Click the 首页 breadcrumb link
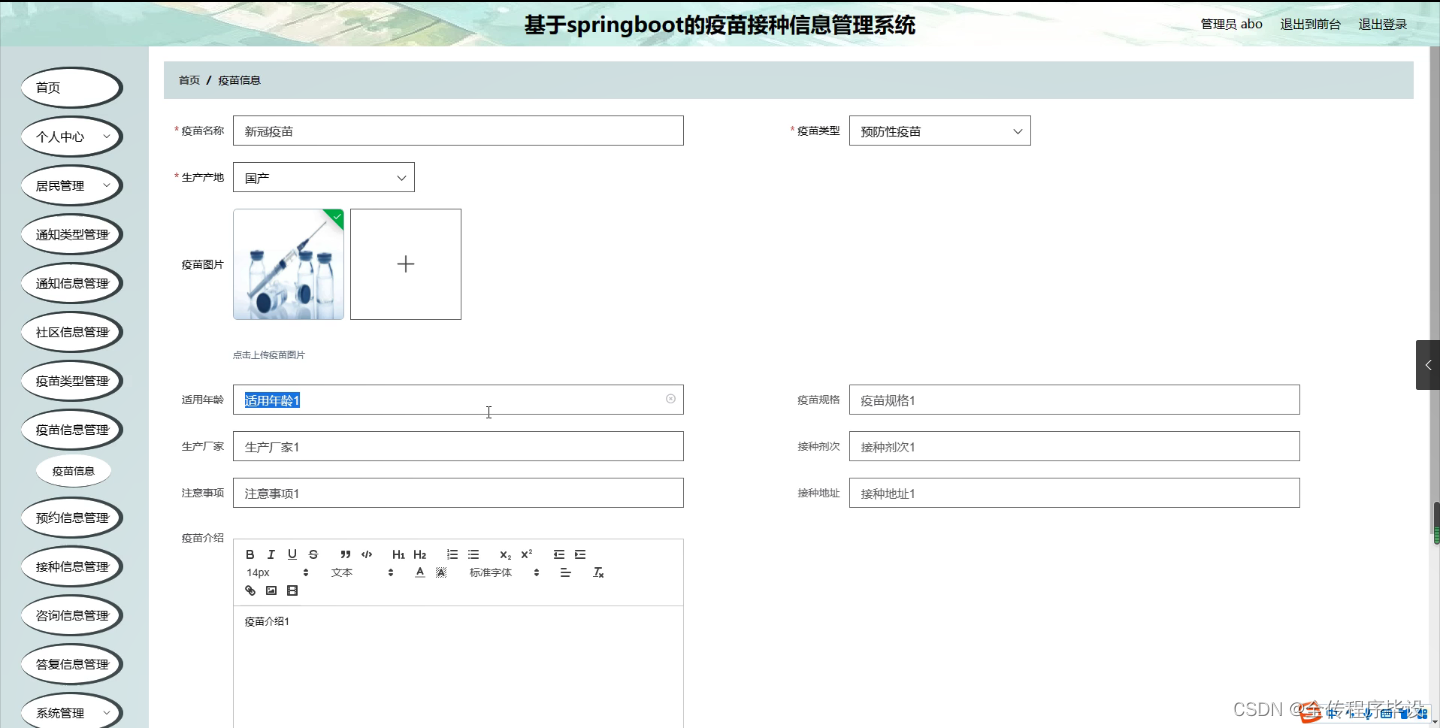1440x728 pixels. click(x=188, y=80)
